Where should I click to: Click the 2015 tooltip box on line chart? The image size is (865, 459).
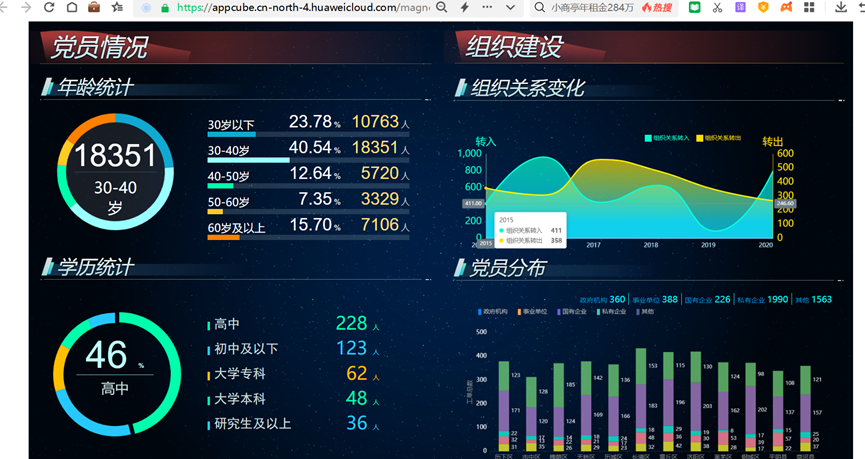pyautogui.click(x=530, y=230)
